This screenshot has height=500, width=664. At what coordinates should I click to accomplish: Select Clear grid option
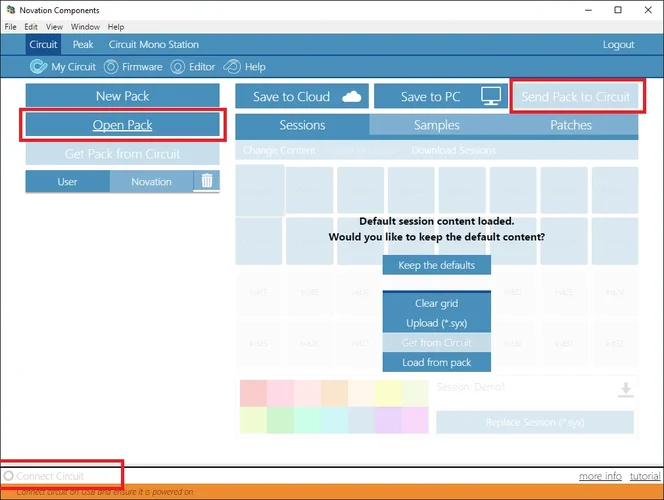437,303
